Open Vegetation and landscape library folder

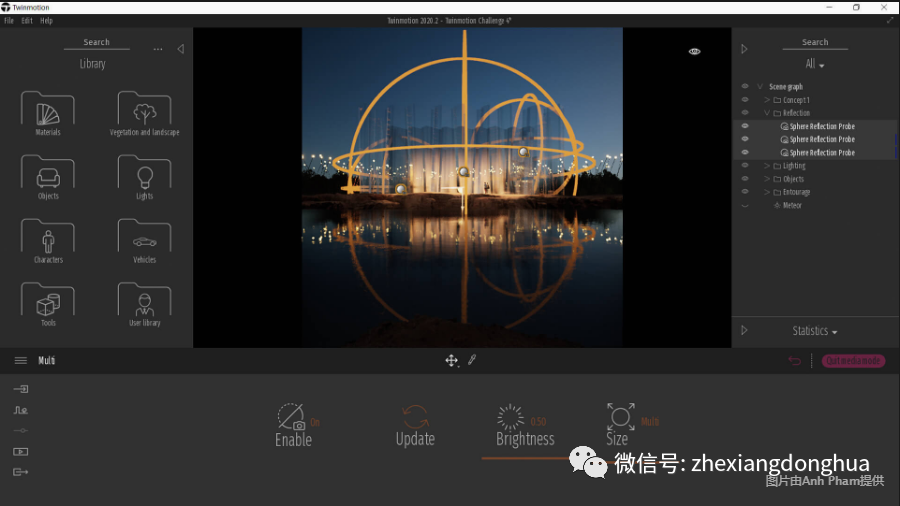(x=144, y=114)
